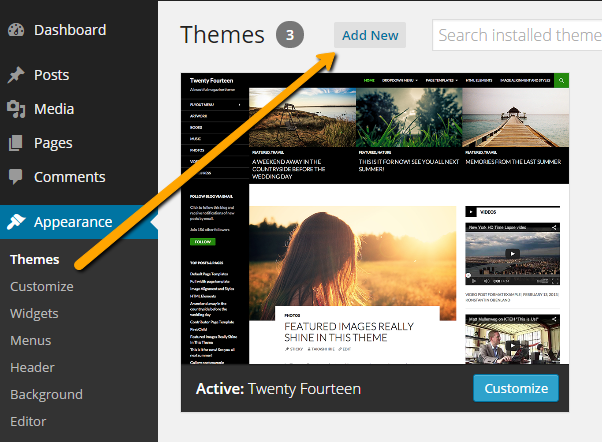
Task: Click the blue Customize button
Action: 516,388
